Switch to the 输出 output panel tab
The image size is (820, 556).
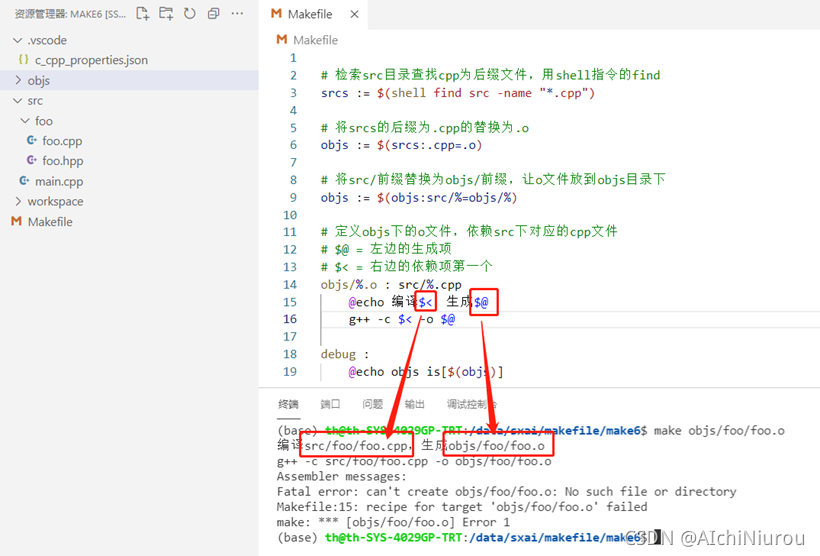tap(414, 404)
